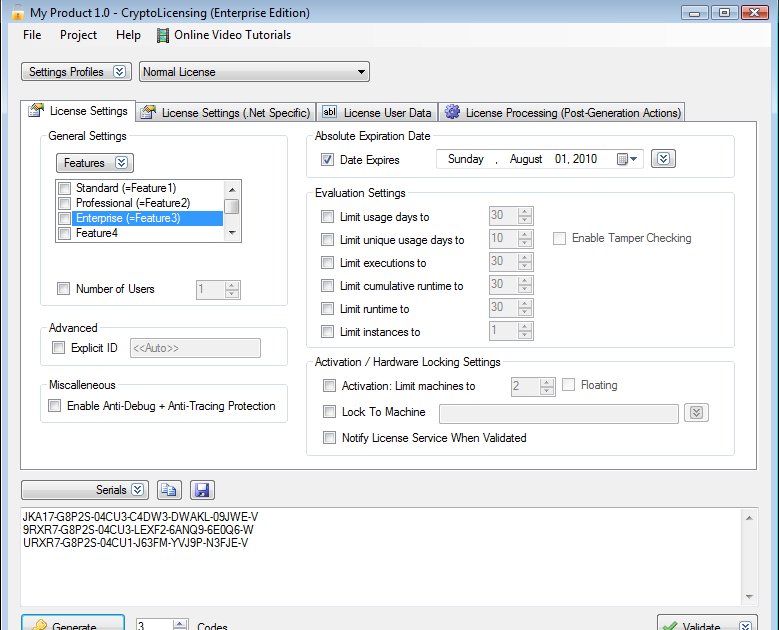Image resolution: width=779 pixels, height=630 pixels.
Task: Expand the Features dropdown button
Action: click(94, 163)
